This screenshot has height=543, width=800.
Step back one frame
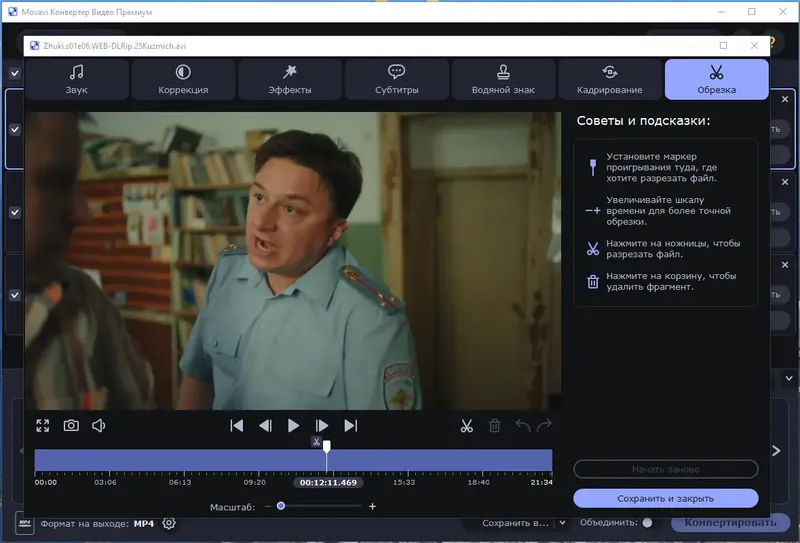coord(265,426)
